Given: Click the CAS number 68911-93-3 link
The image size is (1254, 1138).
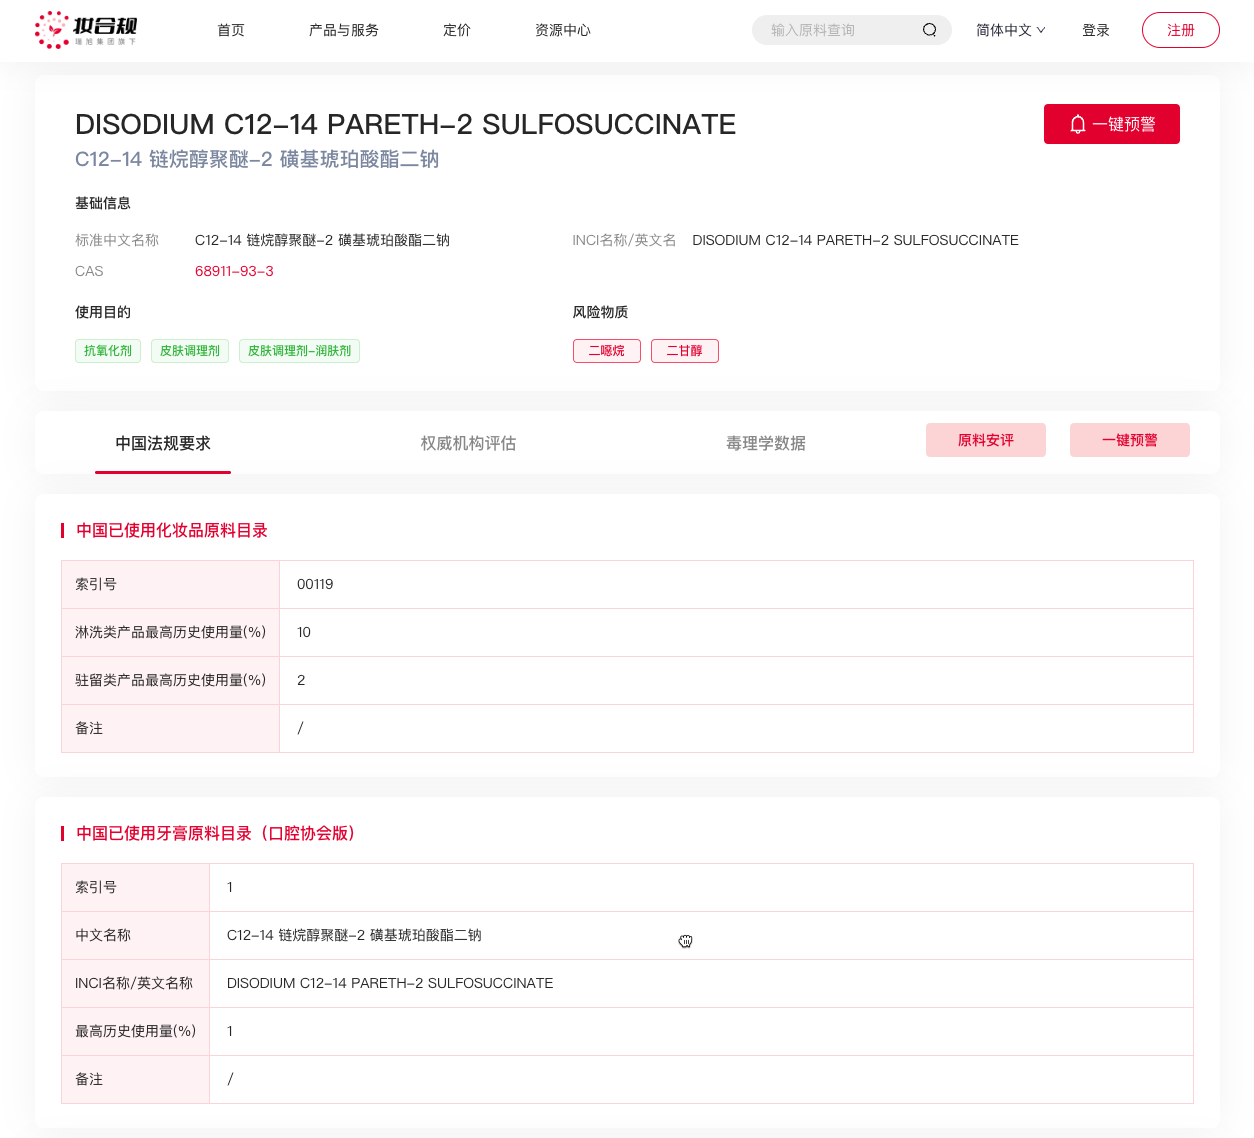Looking at the screenshot, I should coord(234,271).
